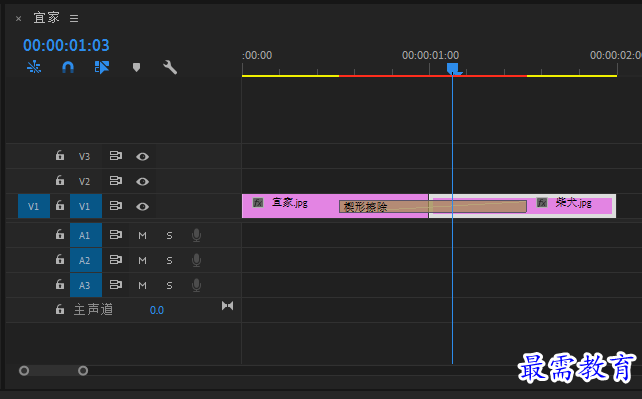Hide track V1 with the eye icon
This screenshot has height=399, width=642.
click(x=142, y=206)
